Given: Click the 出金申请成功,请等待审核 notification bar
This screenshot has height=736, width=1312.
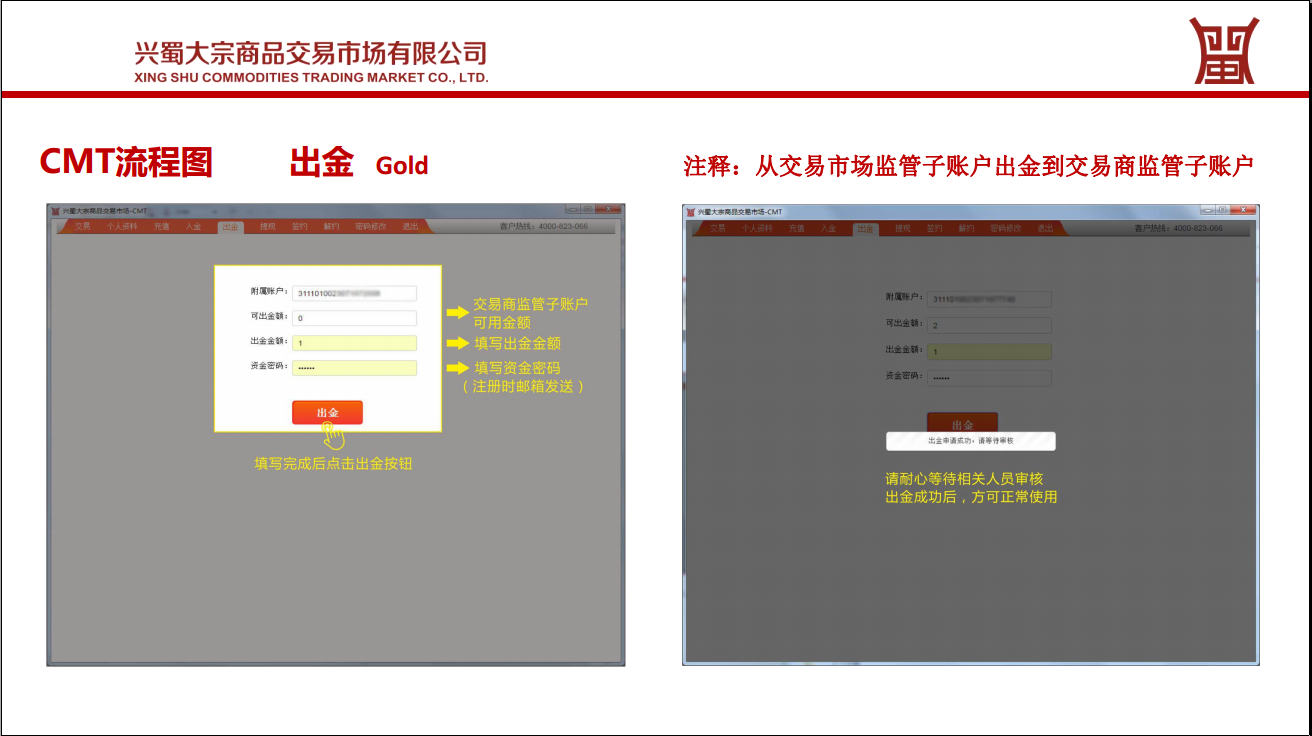Looking at the screenshot, I should (970, 441).
